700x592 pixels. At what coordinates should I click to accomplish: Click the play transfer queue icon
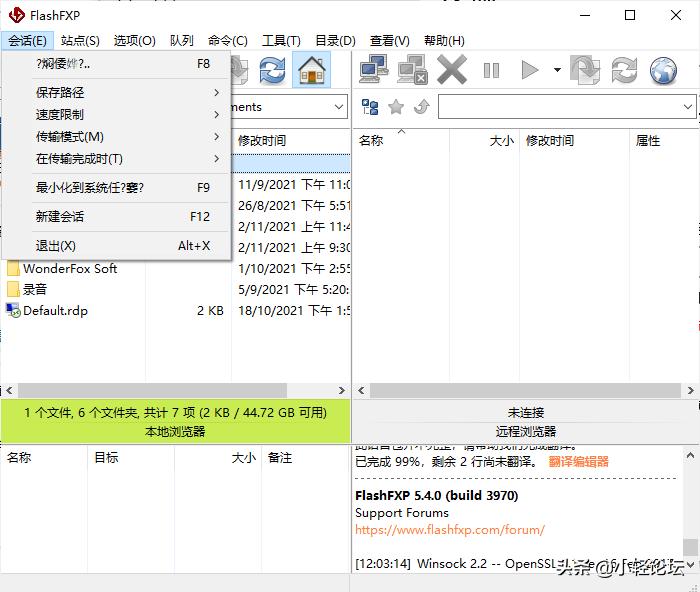(x=530, y=70)
